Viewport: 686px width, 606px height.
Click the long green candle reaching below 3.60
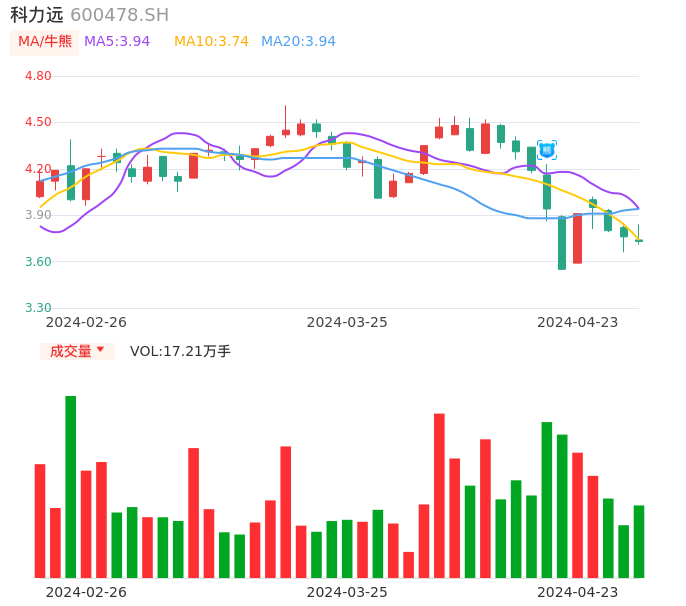pyautogui.click(x=562, y=243)
